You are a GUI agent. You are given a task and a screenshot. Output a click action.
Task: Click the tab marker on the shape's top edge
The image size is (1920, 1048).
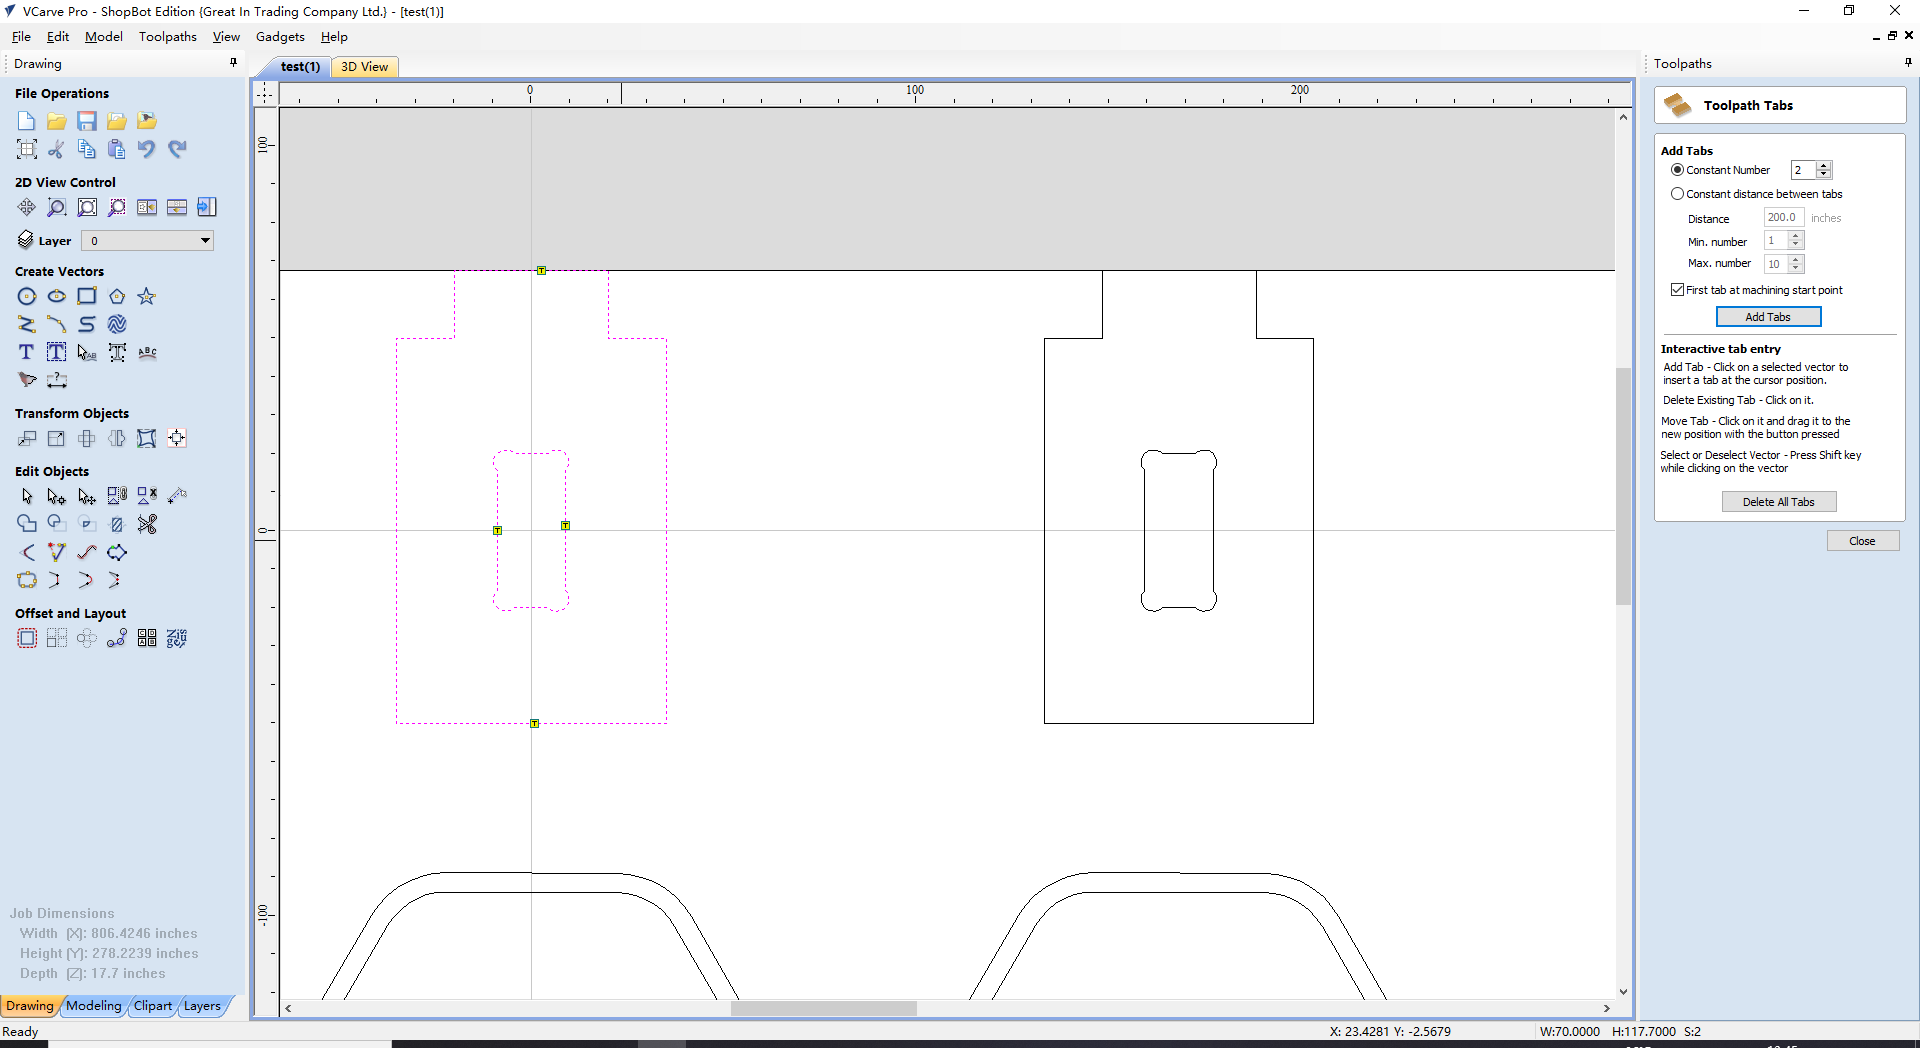541,270
